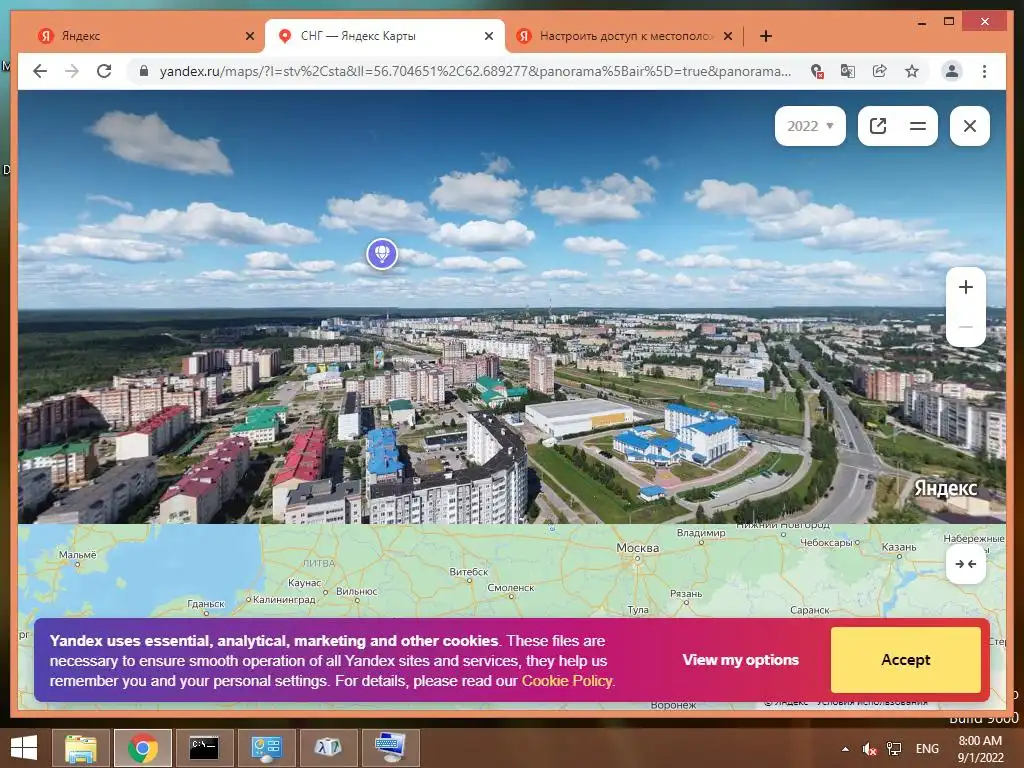Image resolution: width=1024 pixels, height=768 pixels.
Task: Click the yandex.ru address bar
Action: point(475,71)
